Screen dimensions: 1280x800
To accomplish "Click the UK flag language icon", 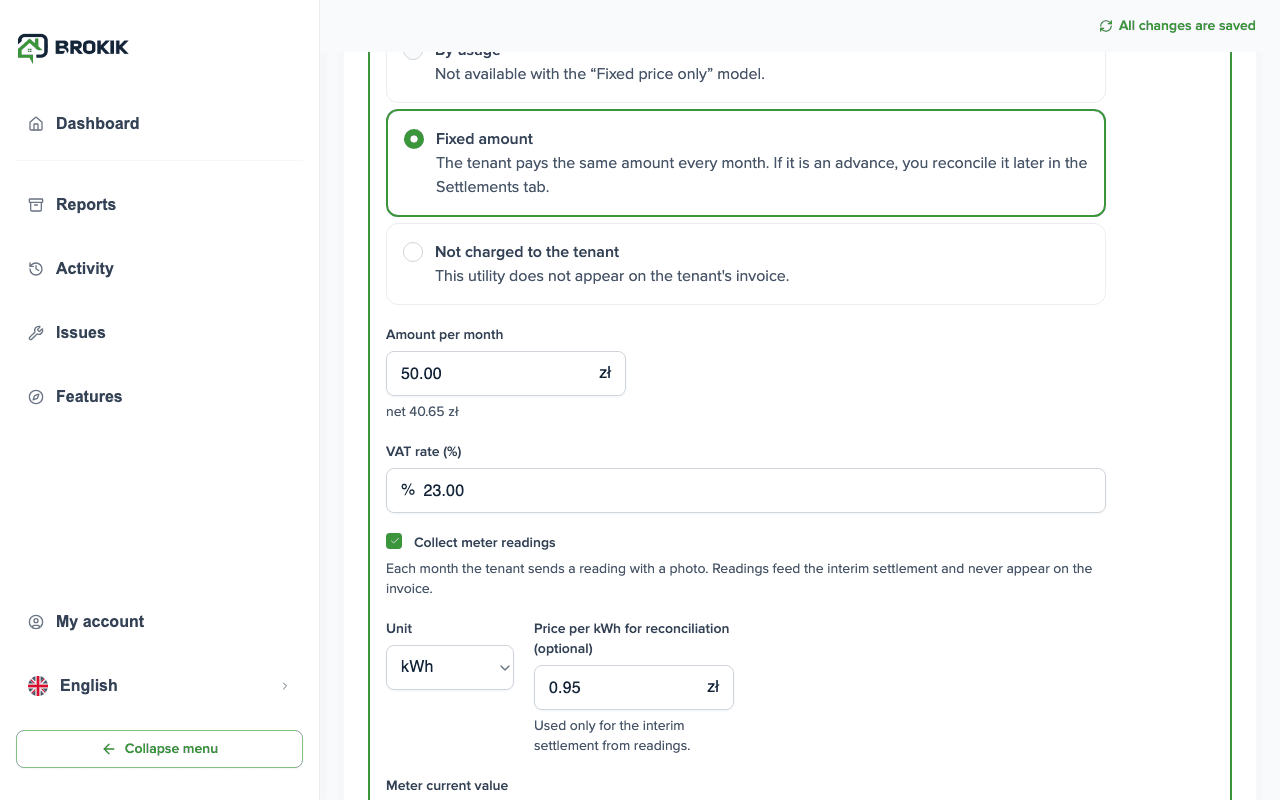I will 38,686.
